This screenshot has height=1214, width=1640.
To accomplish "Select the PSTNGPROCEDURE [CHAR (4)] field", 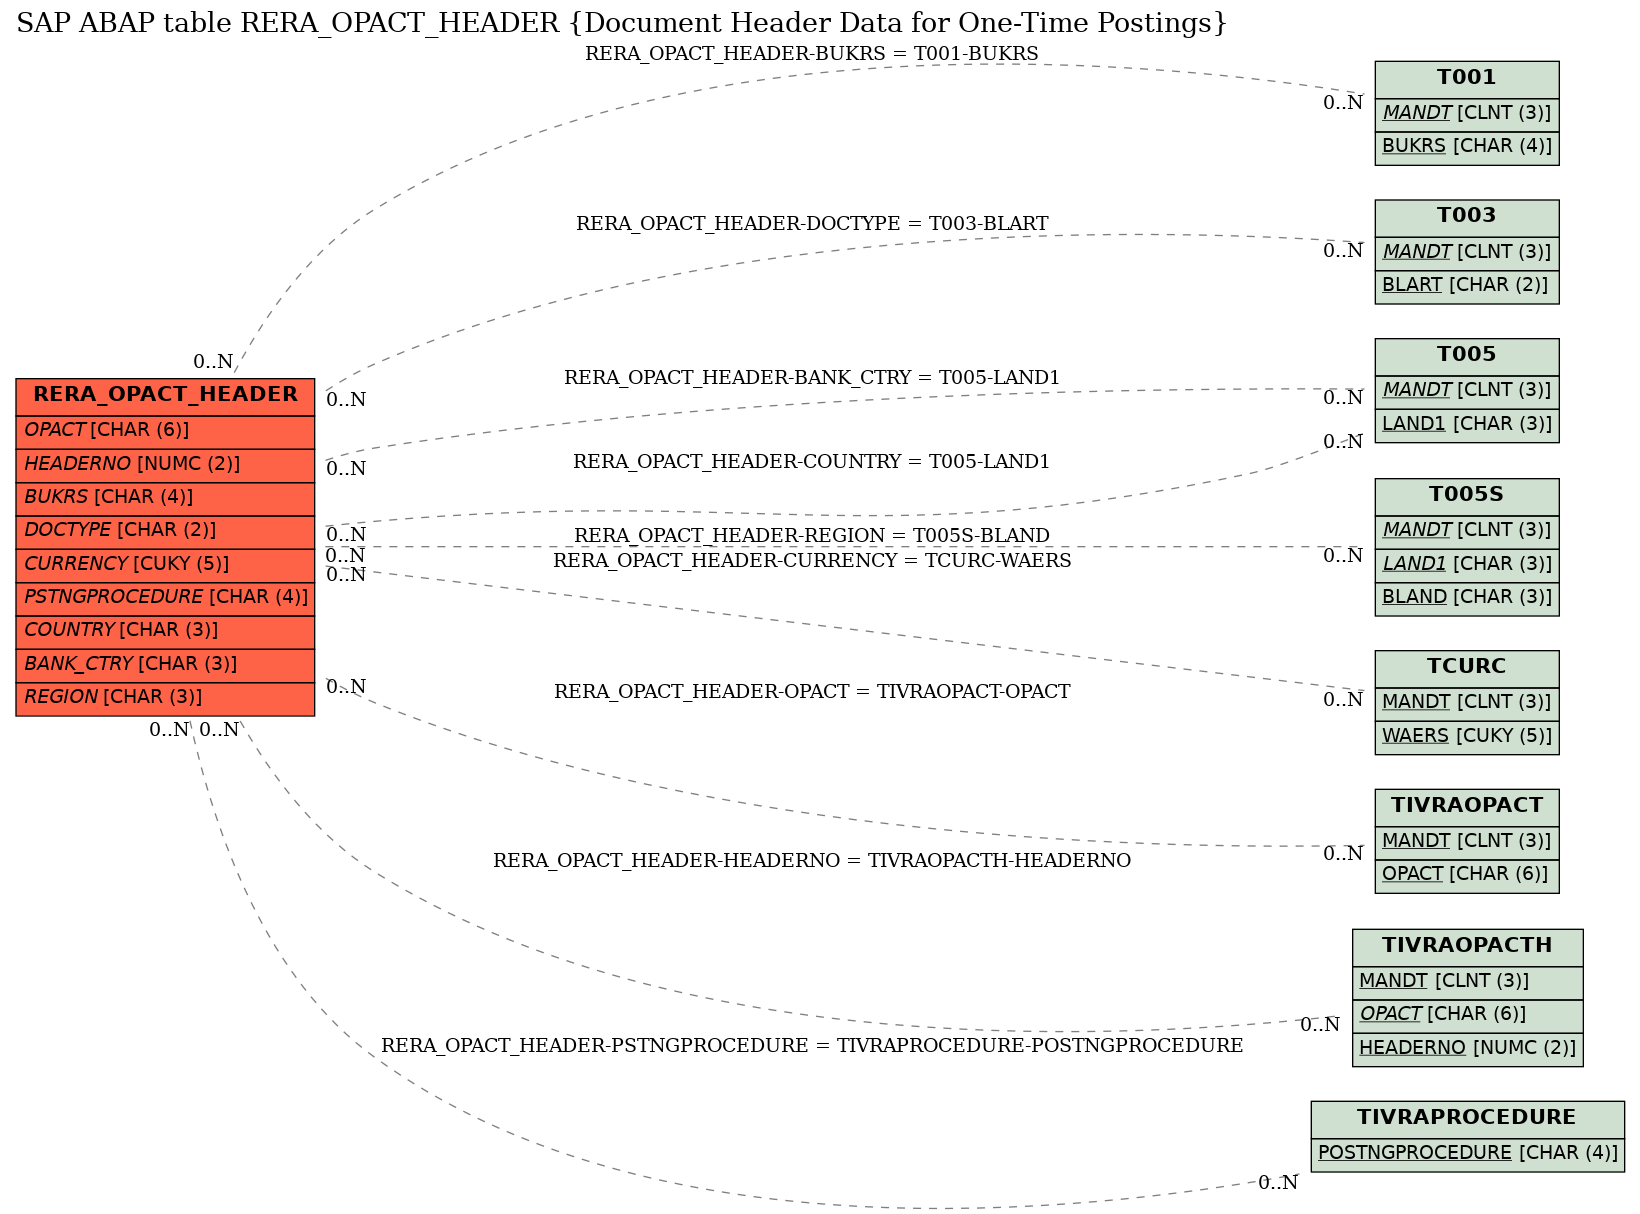I will (165, 598).
